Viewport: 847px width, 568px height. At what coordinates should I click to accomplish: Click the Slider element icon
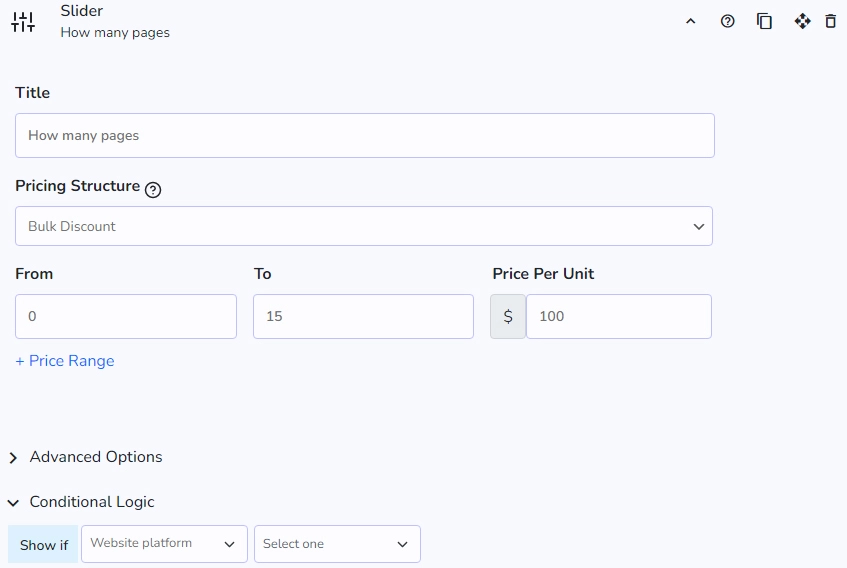pos(23,22)
